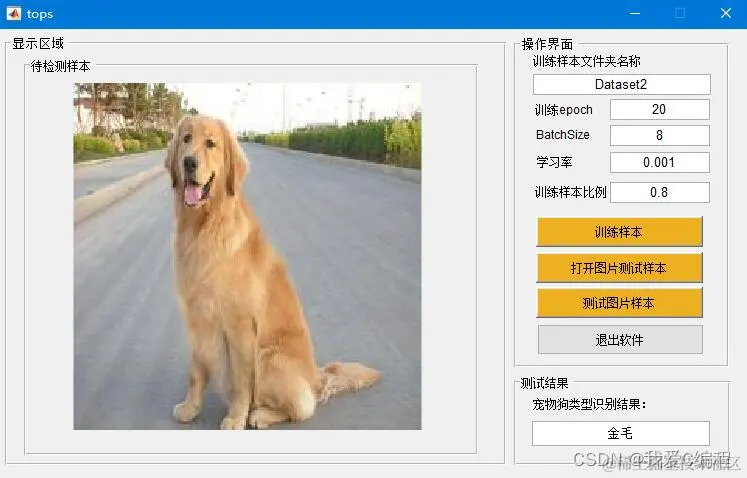This screenshot has width=747, height=478.
Task: Quit via the 退出软件 button
Action: [x=620, y=340]
